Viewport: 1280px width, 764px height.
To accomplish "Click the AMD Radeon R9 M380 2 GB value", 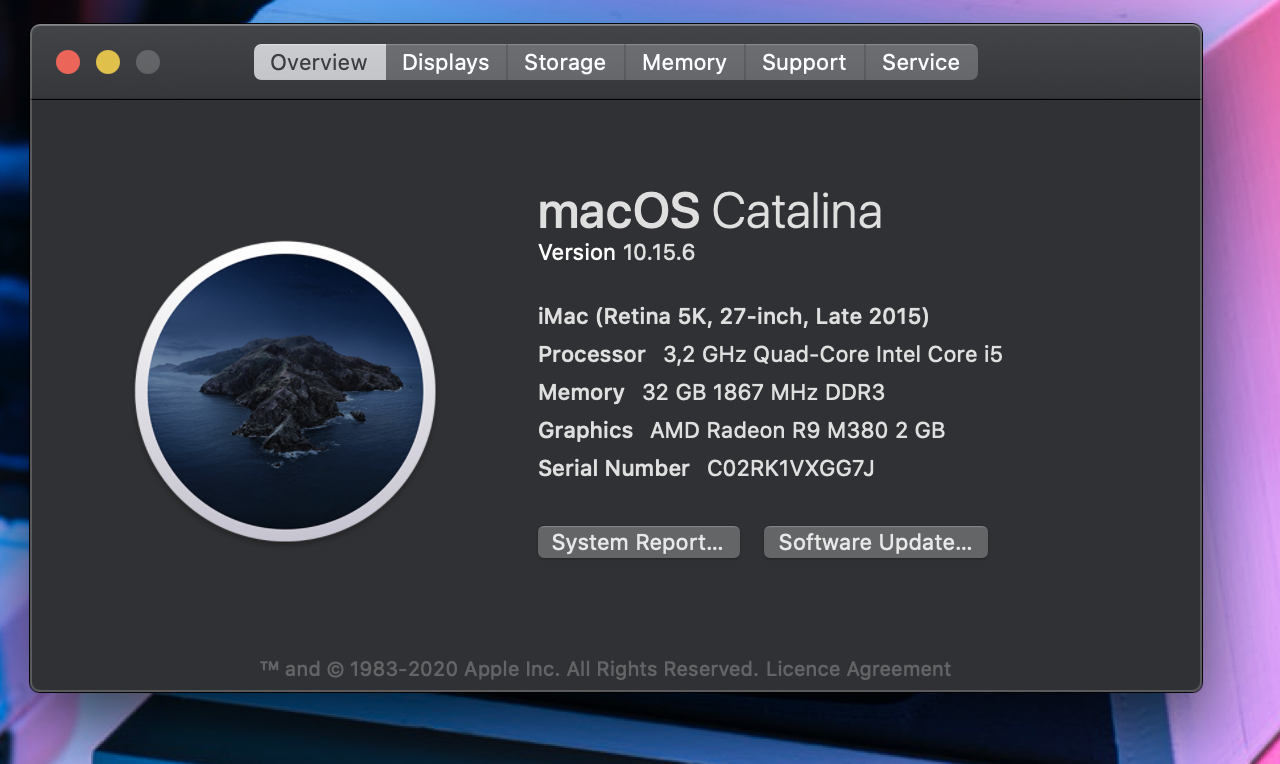I will tap(797, 431).
